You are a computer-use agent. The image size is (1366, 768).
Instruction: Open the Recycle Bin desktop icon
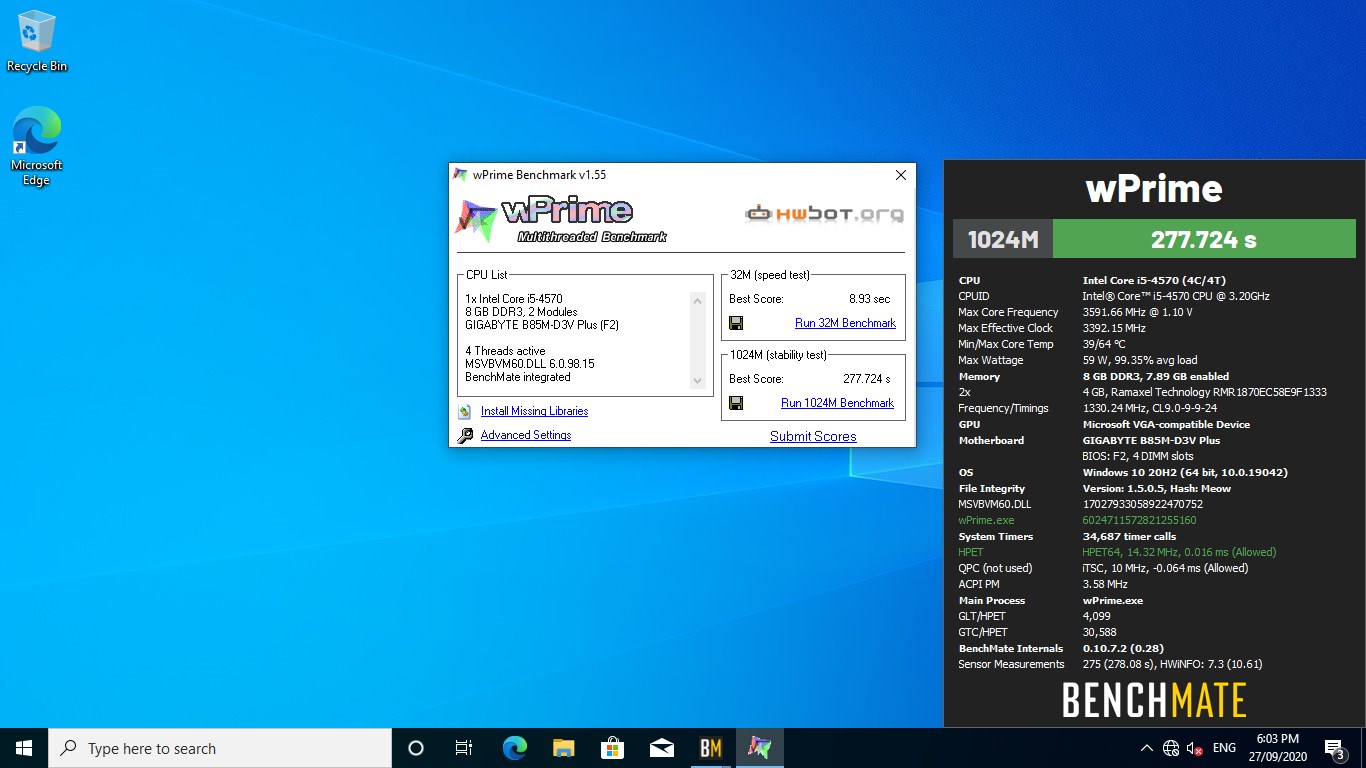[37, 42]
